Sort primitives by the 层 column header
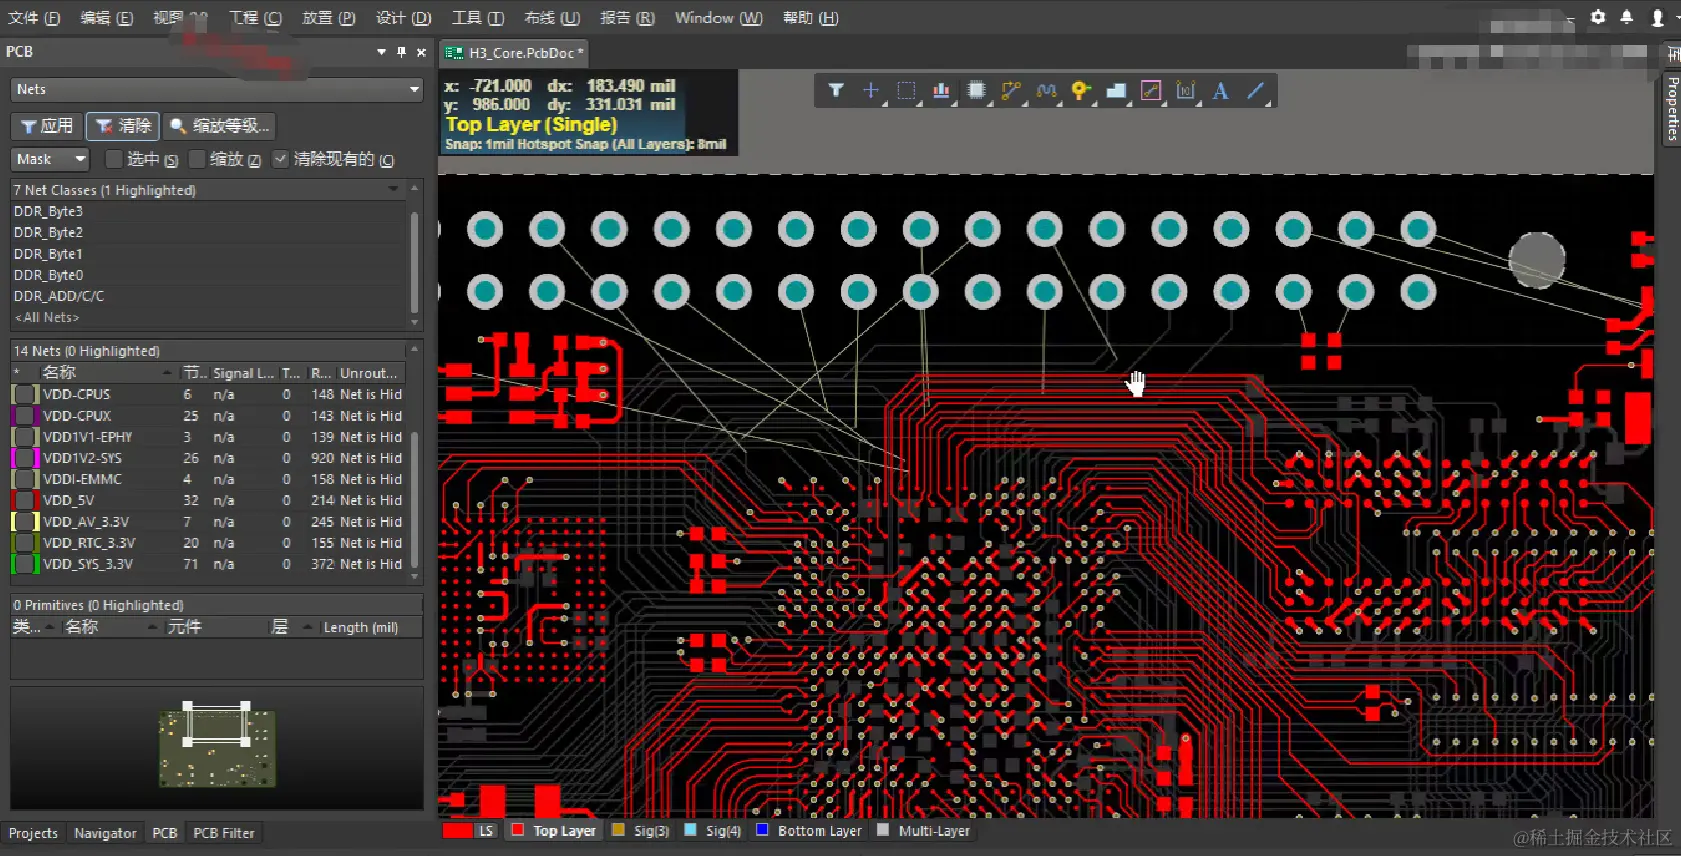1681x856 pixels. 293,627
